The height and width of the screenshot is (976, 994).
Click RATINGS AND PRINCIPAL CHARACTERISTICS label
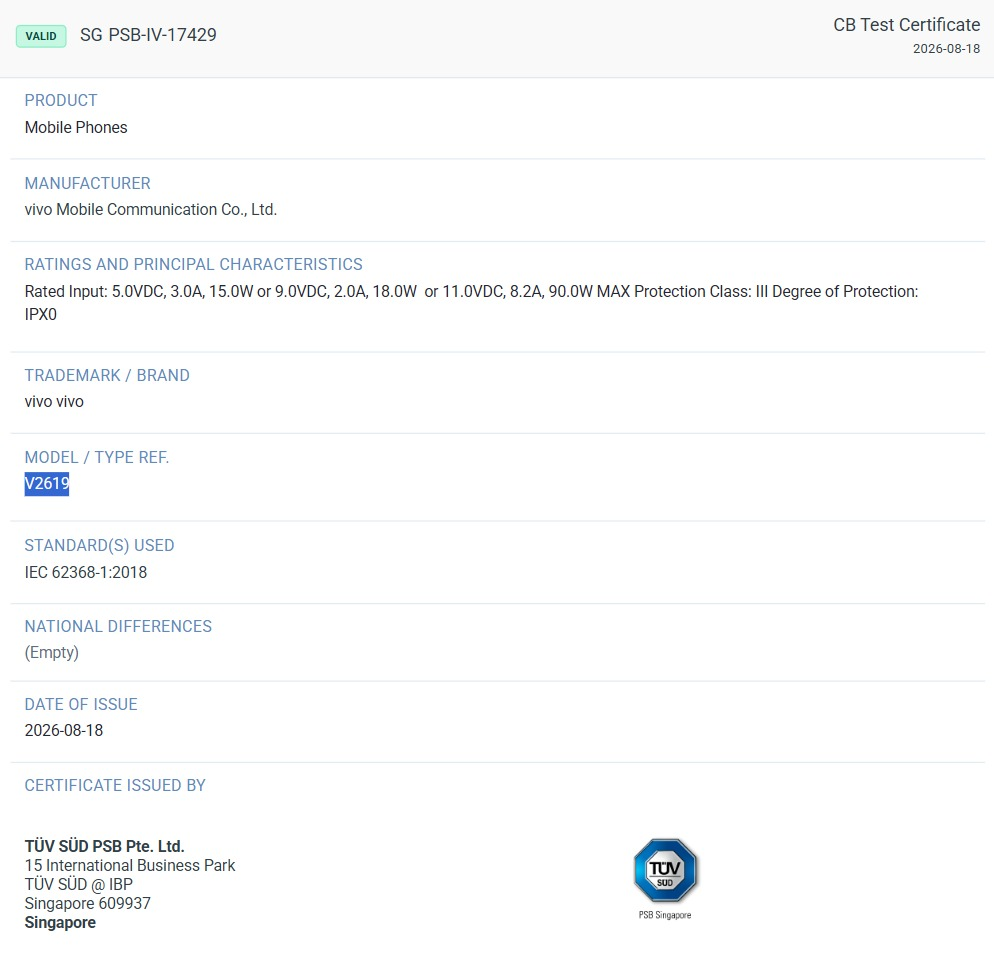coord(193,264)
